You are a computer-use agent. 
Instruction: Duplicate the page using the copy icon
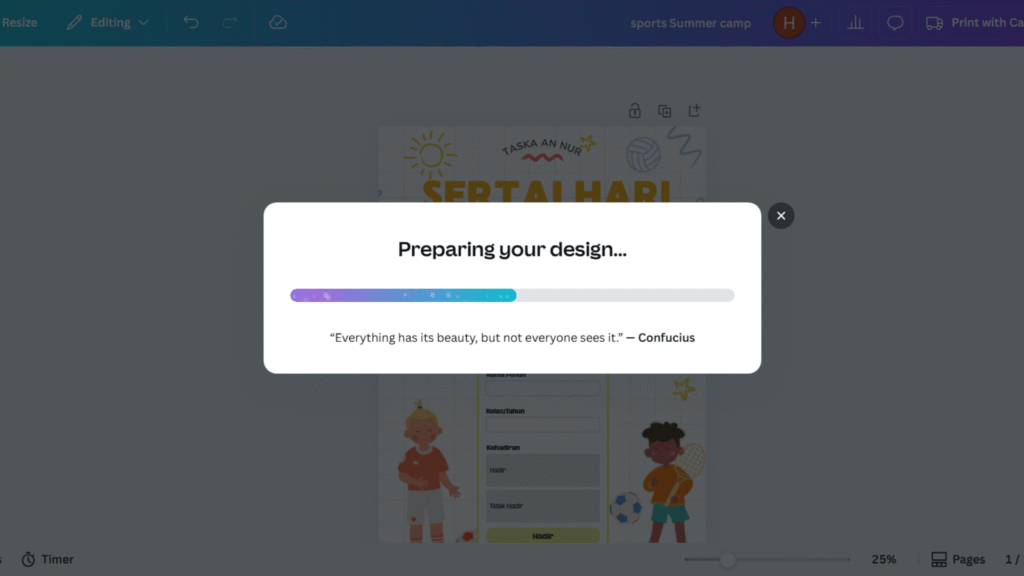(664, 111)
